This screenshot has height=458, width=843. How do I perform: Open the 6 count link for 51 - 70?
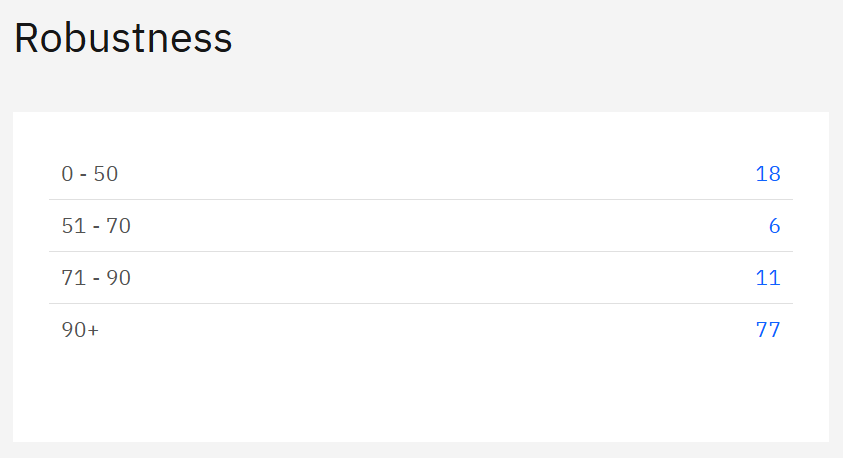coord(774,226)
